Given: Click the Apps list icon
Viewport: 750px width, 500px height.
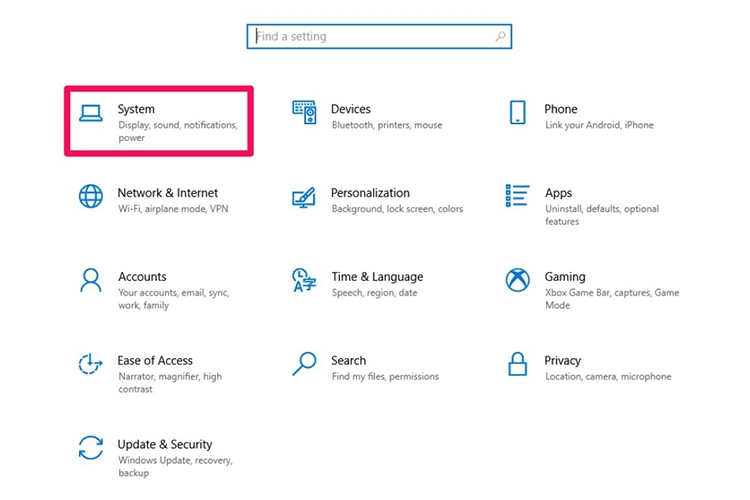Looking at the screenshot, I should pos(517,195).
